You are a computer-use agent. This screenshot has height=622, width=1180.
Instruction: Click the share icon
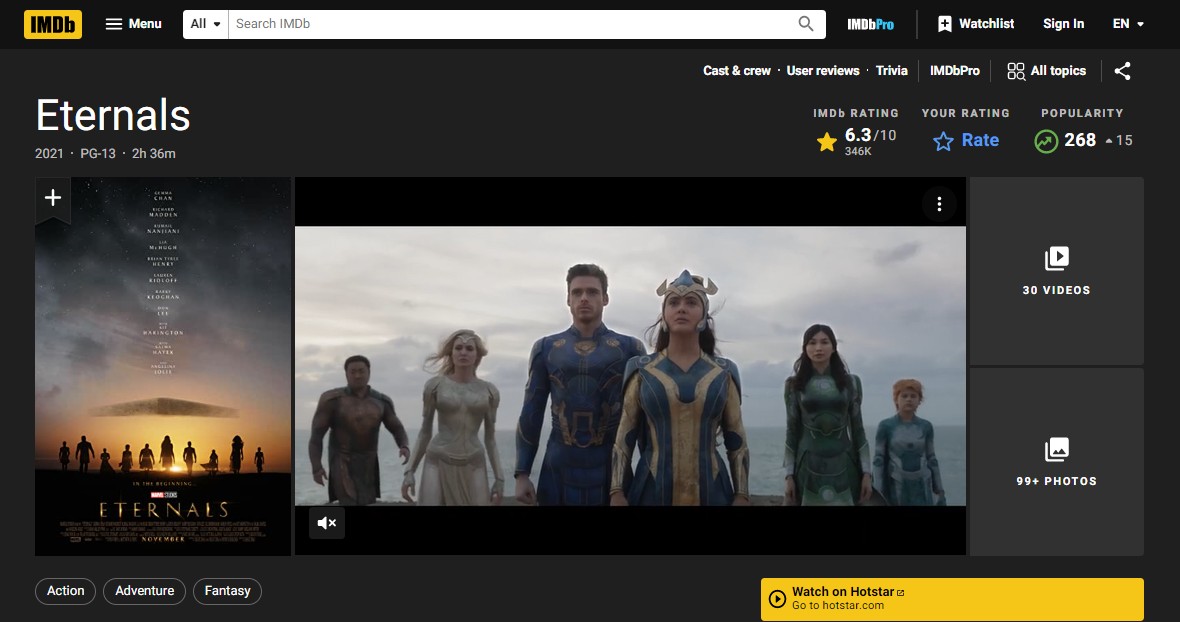[1122, 71]
